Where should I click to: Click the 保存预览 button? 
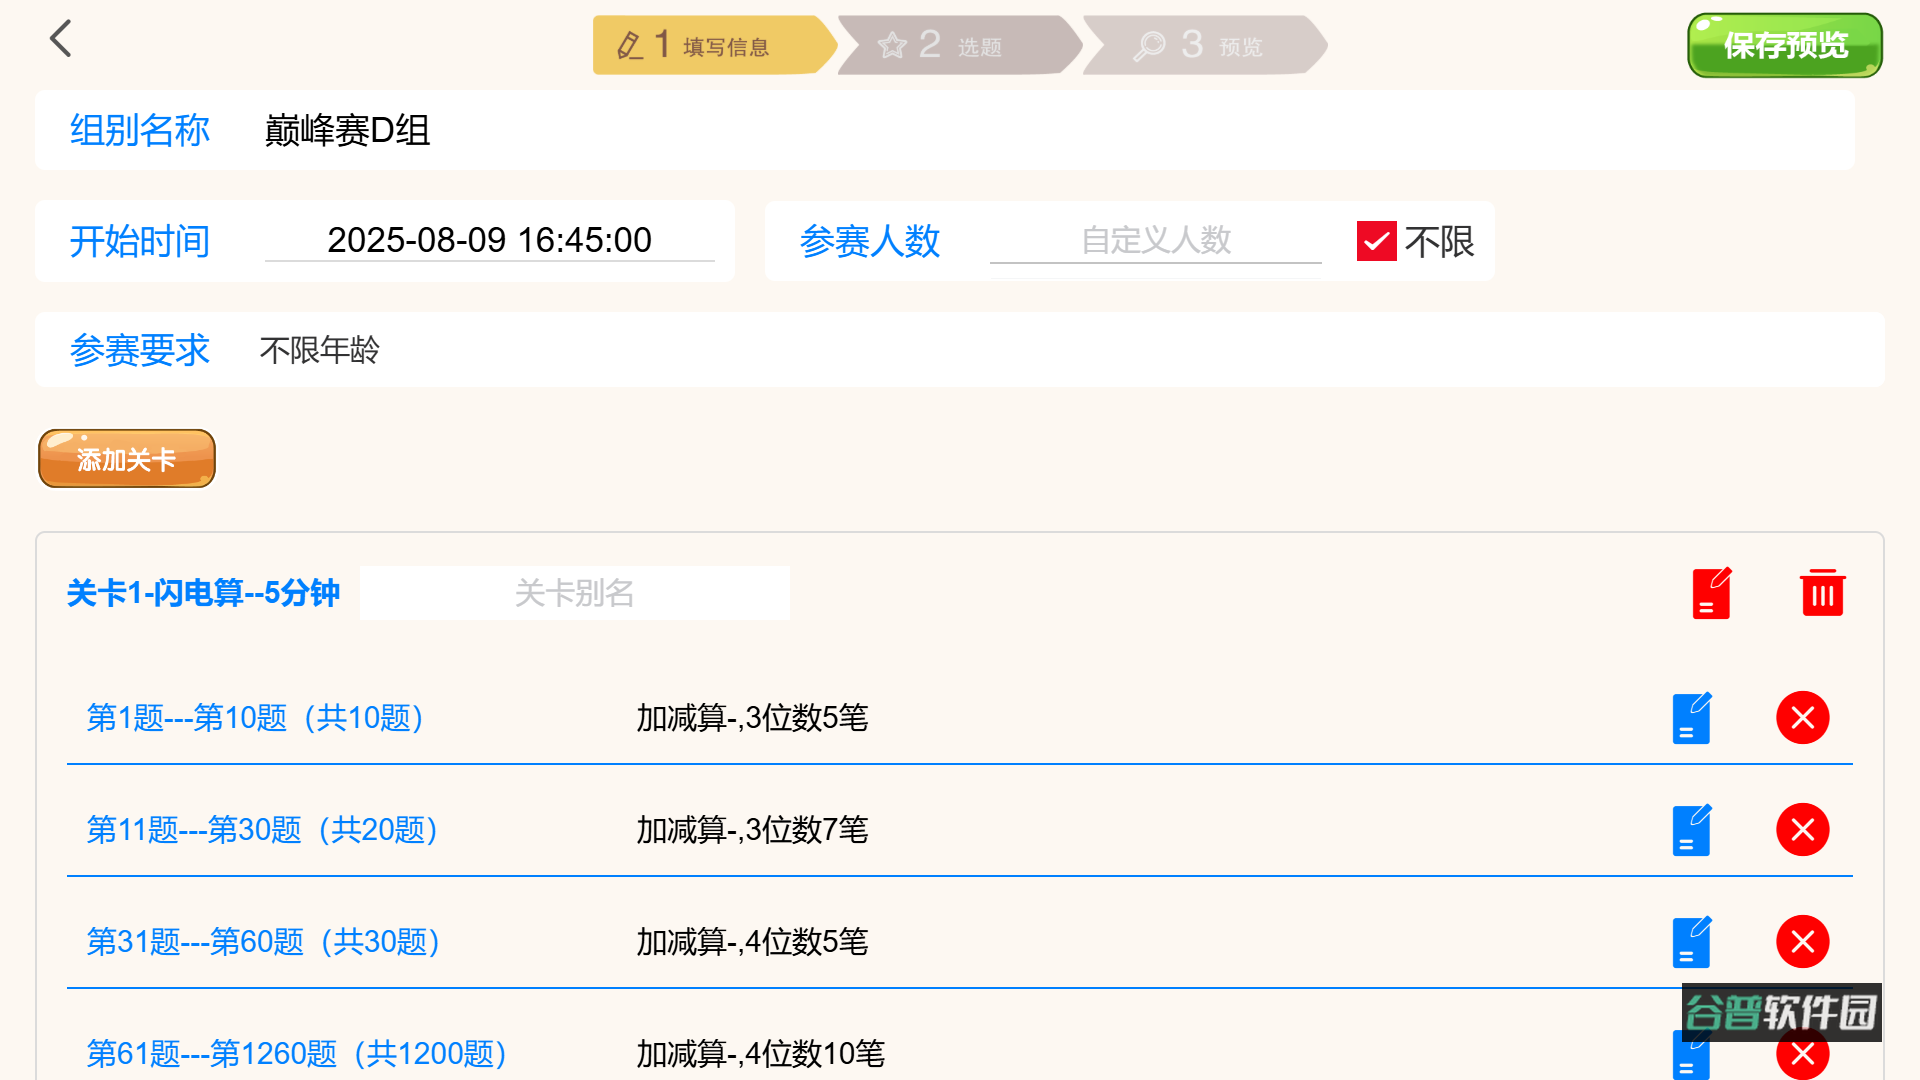(1785, 45)
